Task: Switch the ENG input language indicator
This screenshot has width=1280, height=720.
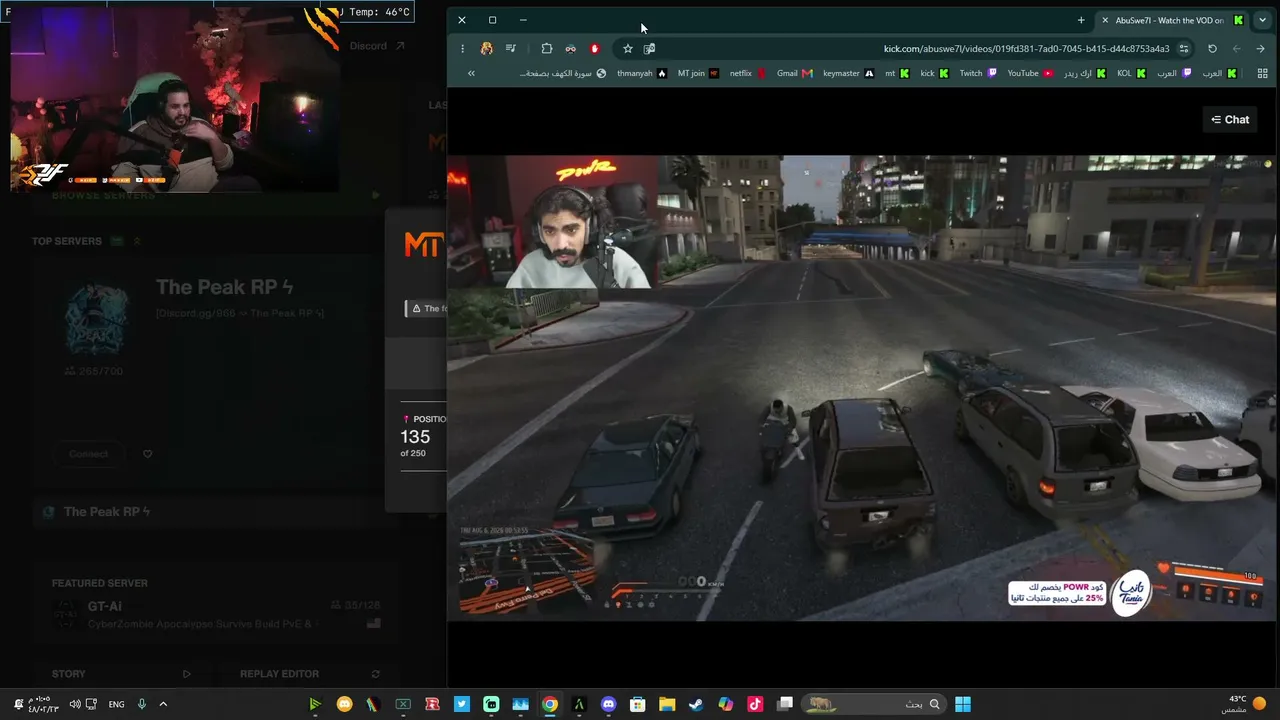Action: 117,704
